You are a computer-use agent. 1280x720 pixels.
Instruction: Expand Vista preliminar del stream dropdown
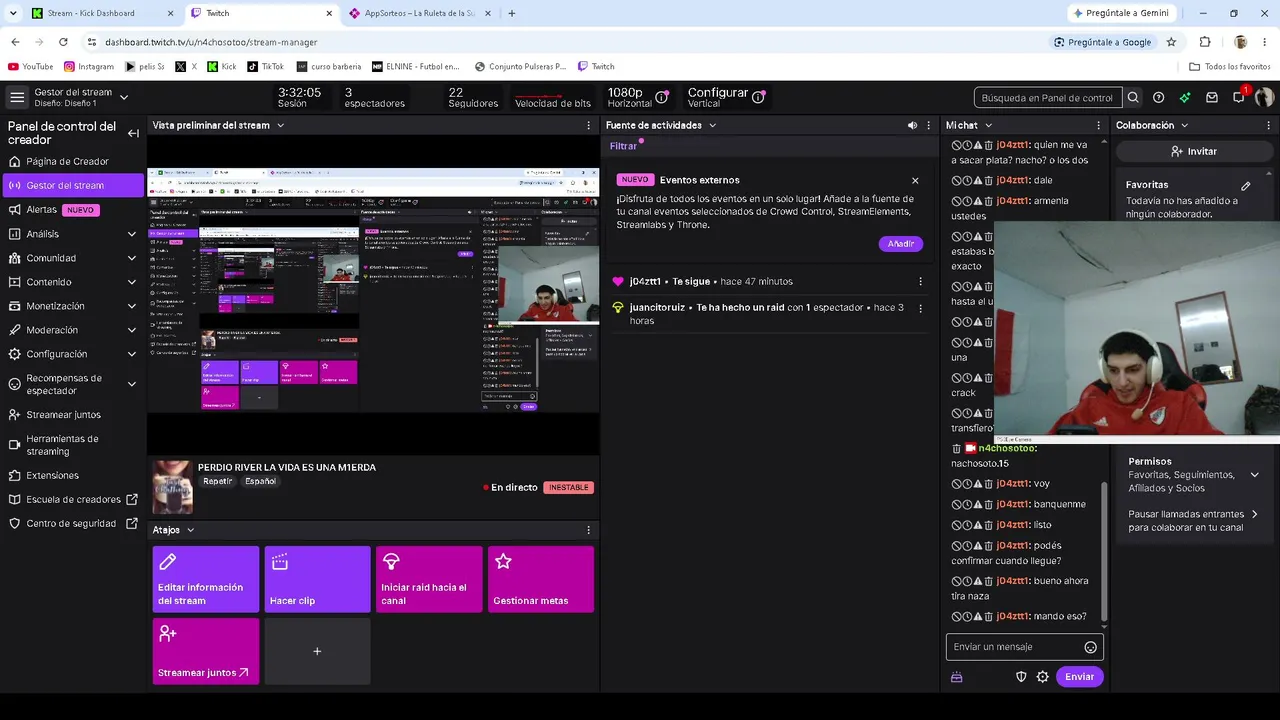tap(280, 126)
